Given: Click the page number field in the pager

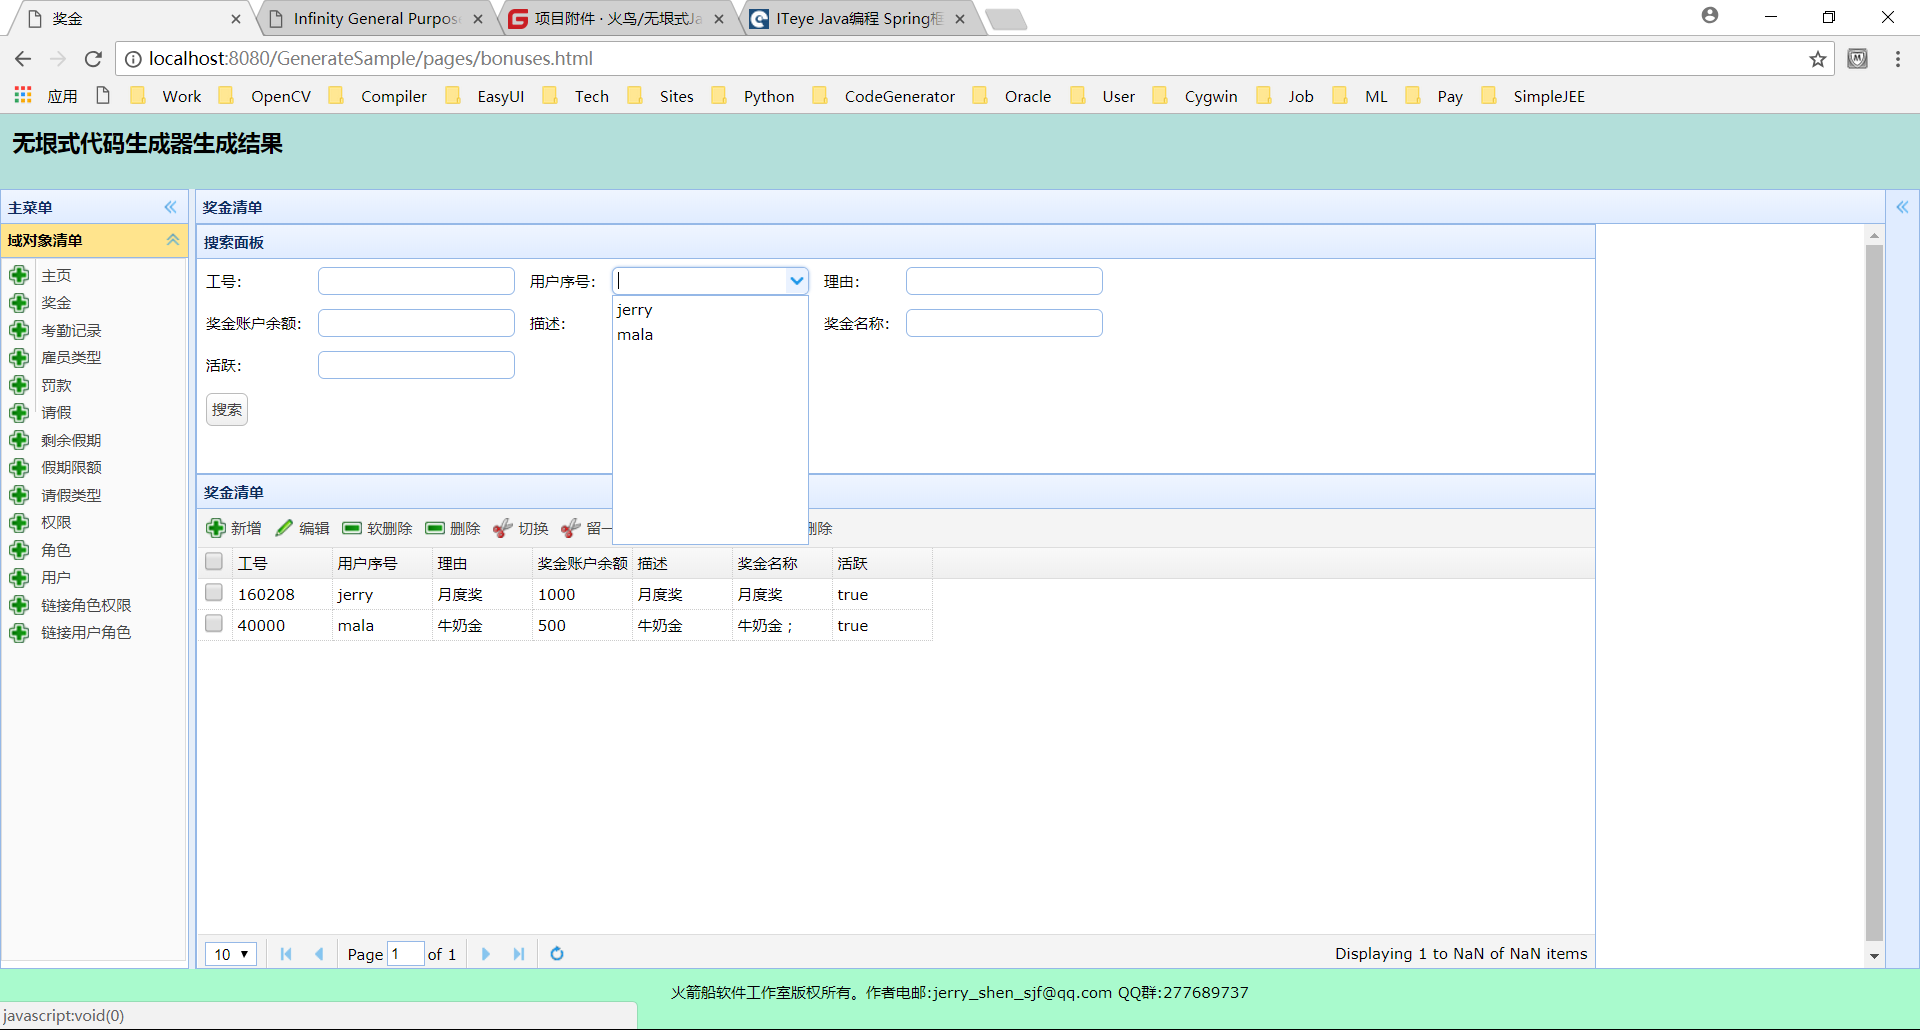Looking at the screenshot, I should coord(406,954).
